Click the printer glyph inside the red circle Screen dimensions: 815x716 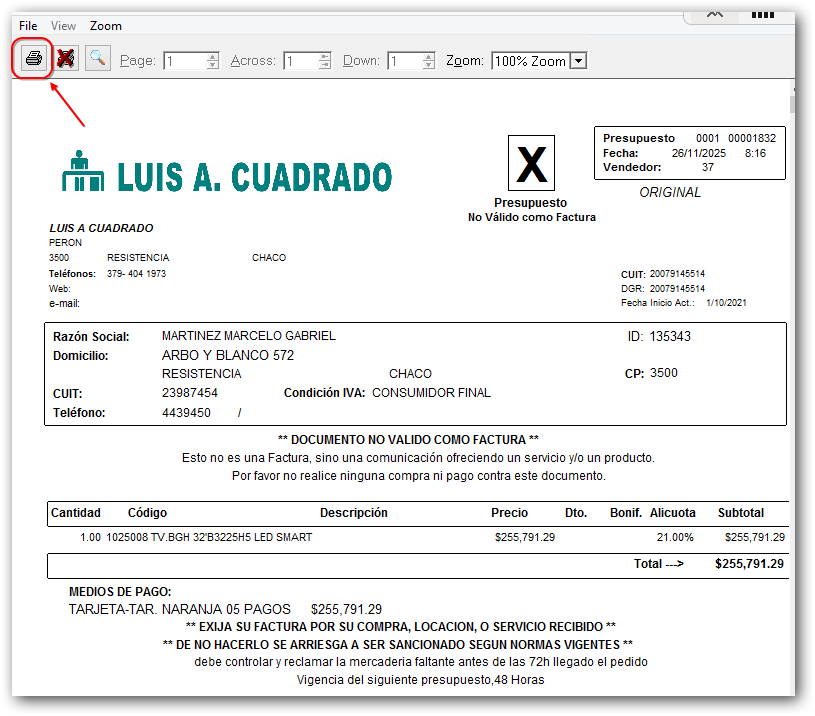pyautogui.click(x=33, y=59)
